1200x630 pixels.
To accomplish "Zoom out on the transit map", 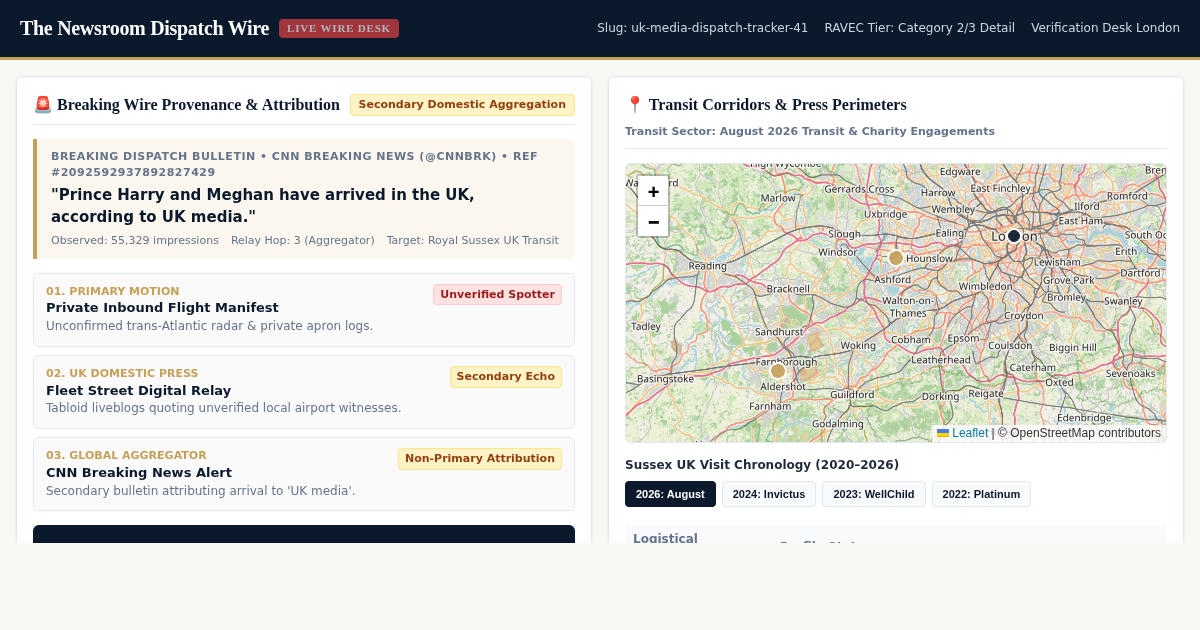I will (x=653, y=221).
